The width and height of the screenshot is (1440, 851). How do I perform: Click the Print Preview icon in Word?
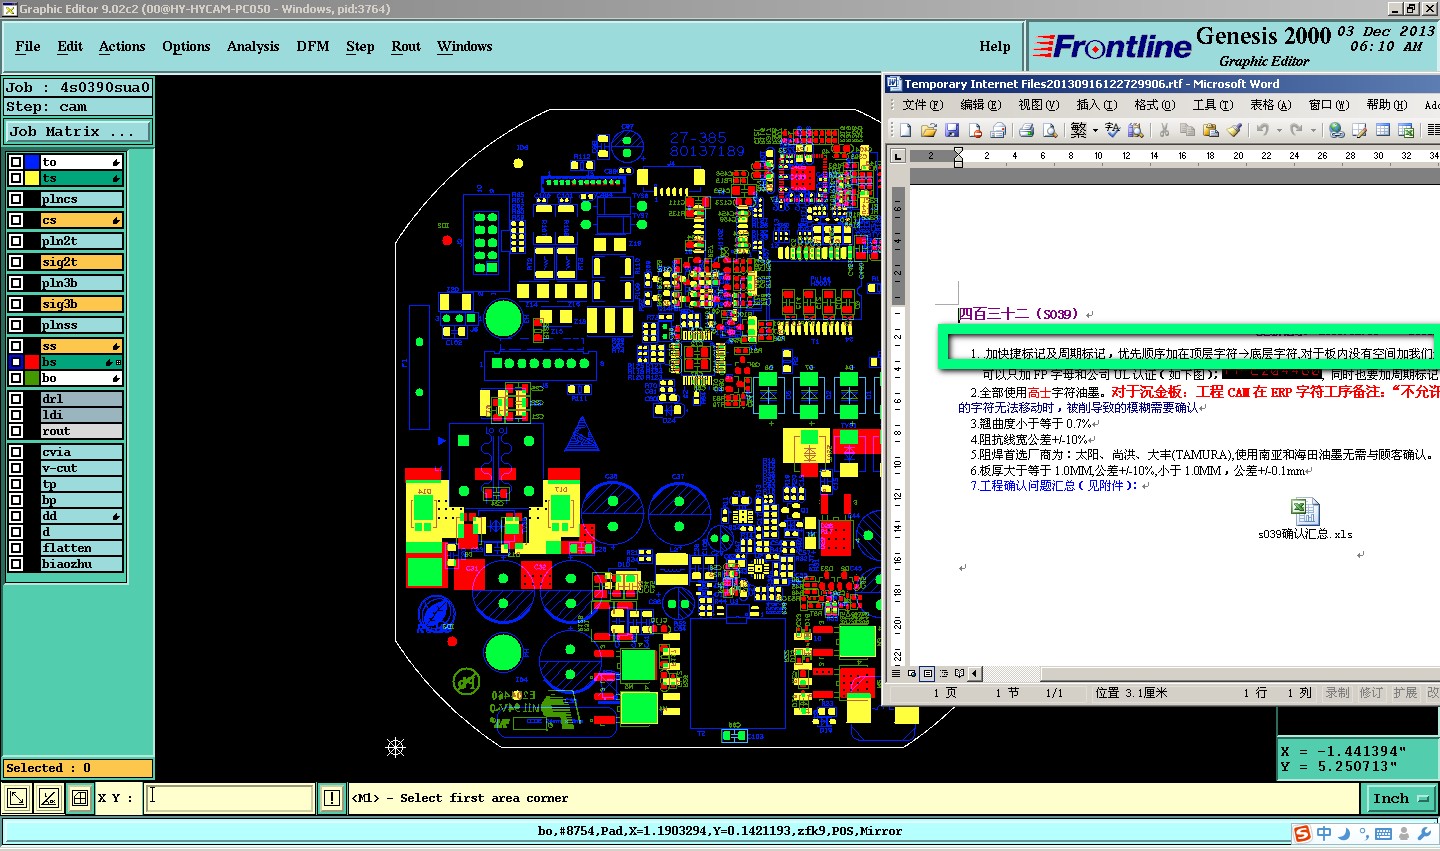[x=1049, y=130]
